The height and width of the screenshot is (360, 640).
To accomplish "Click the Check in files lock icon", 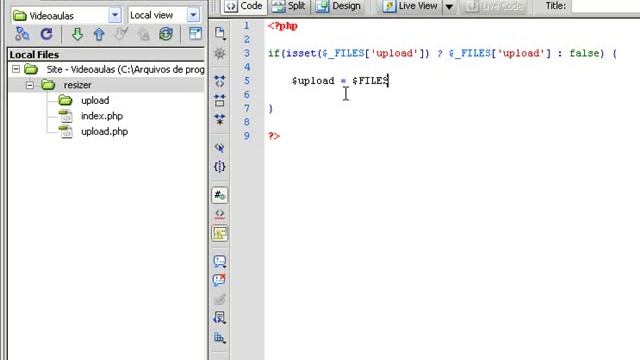I will [x=144, y=34].
